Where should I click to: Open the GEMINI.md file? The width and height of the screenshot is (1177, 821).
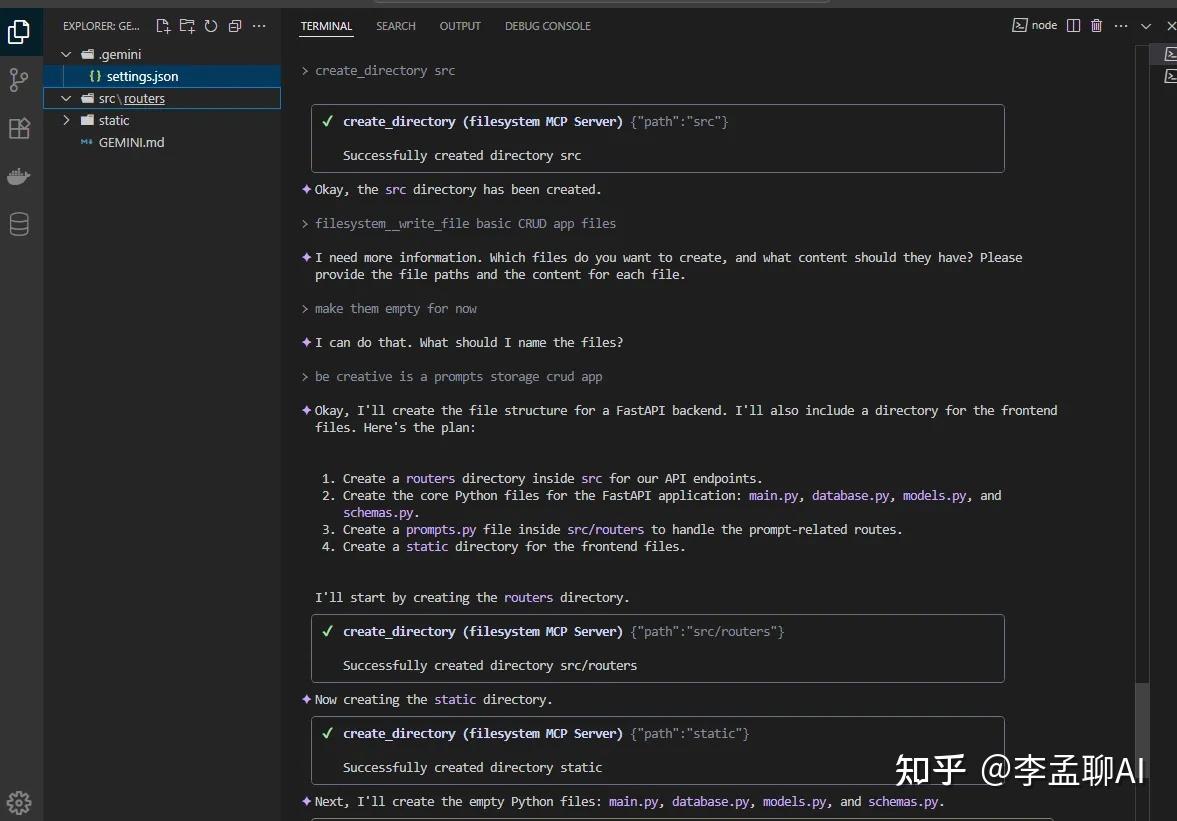(131, 142)
